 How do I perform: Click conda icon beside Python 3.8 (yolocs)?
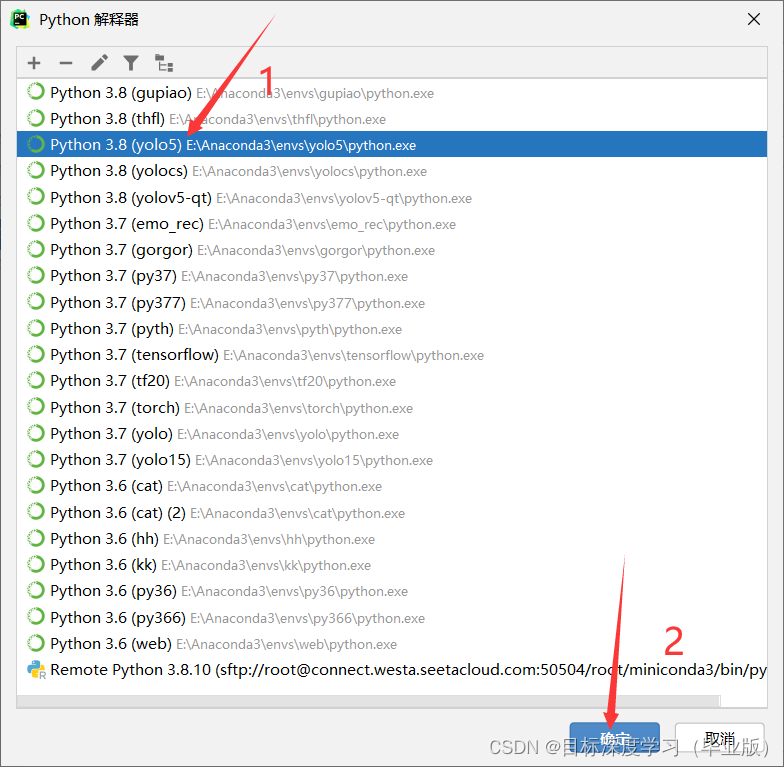point(36,170)
